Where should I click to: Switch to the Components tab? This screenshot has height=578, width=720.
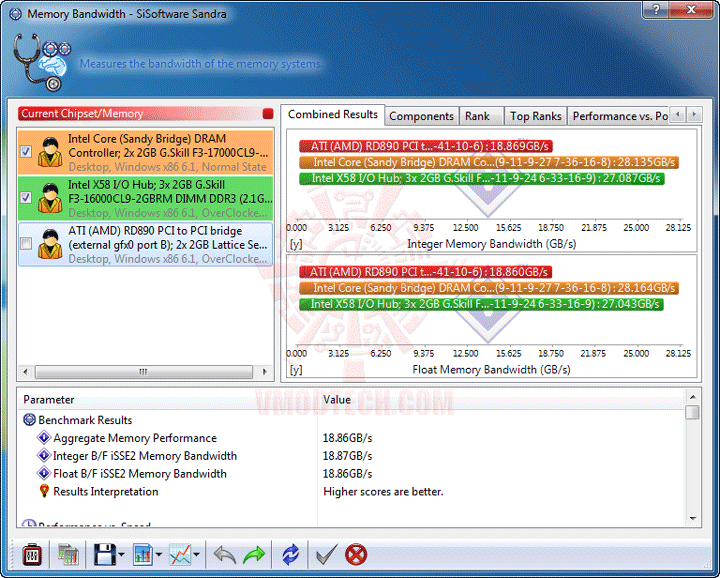(421, 116)
